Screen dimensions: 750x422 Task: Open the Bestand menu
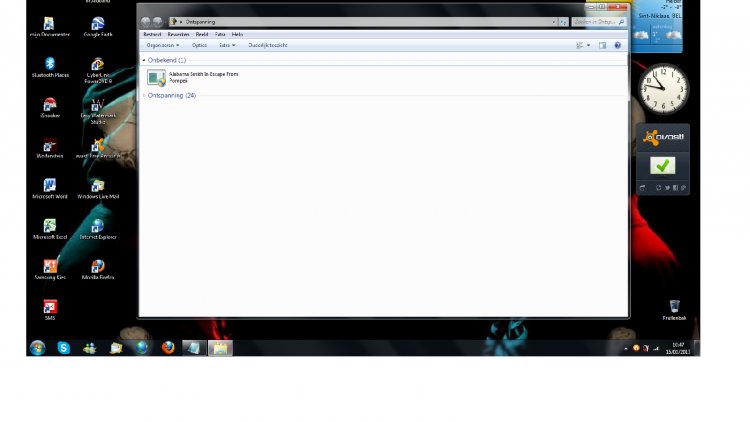(x=152, y=34)
